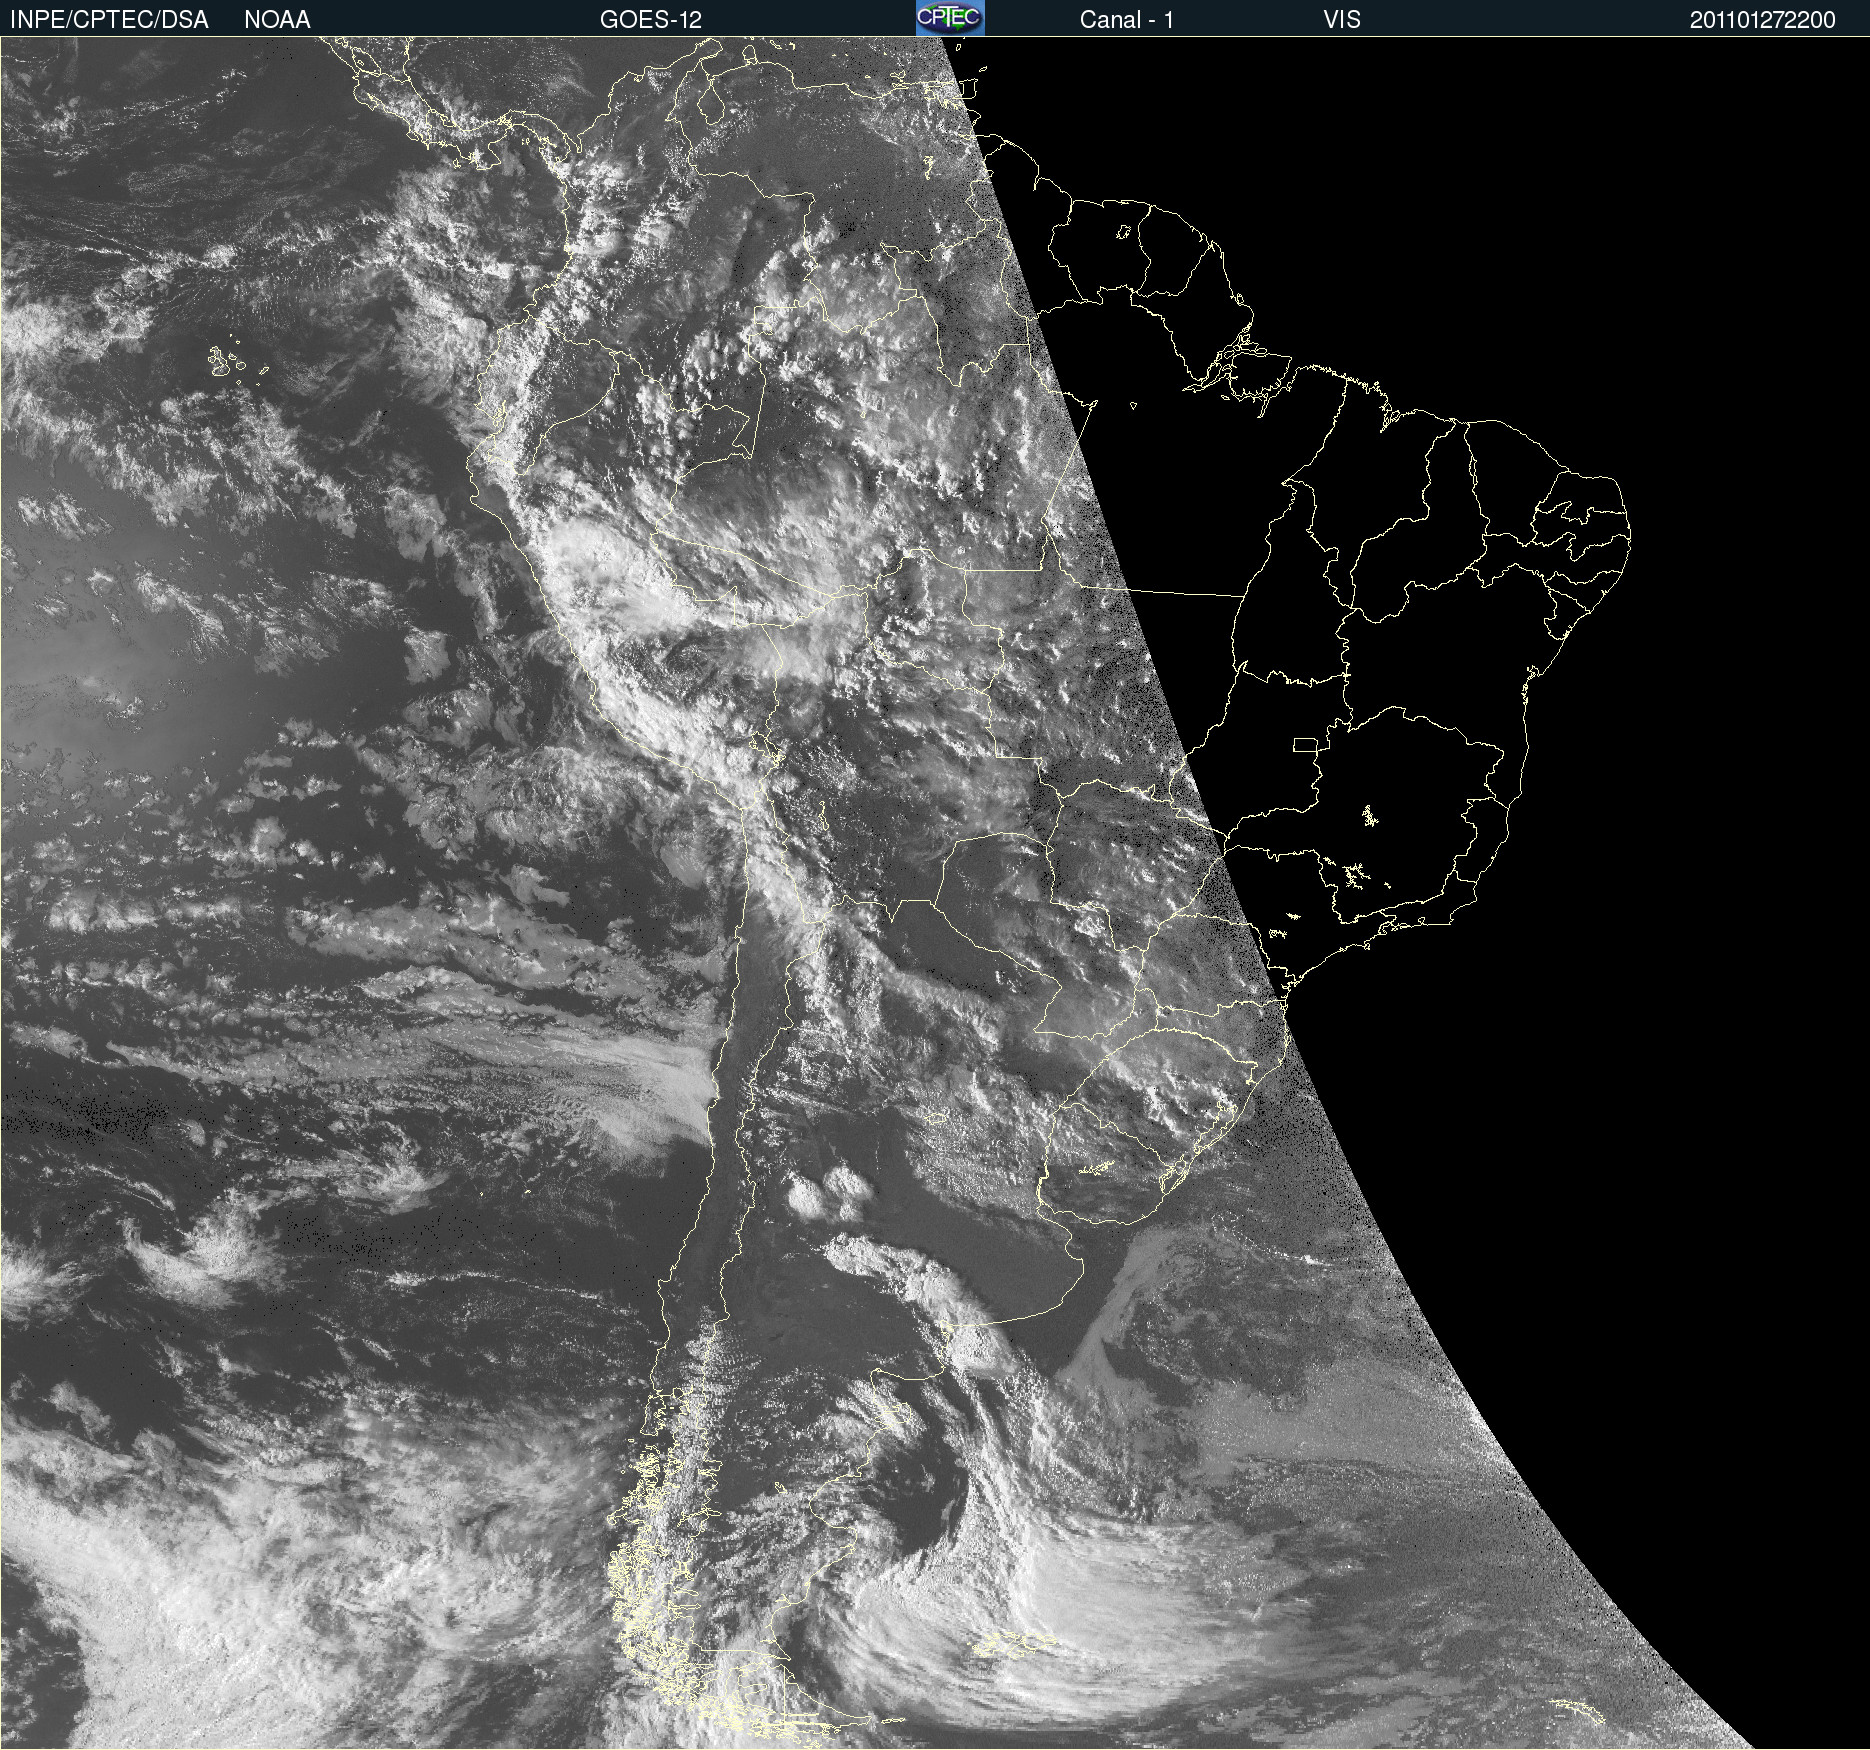This screenshot has width=1870, height=1750.
Task: Select the INPE/CPTEC/DSA header label
Action: 109,20
